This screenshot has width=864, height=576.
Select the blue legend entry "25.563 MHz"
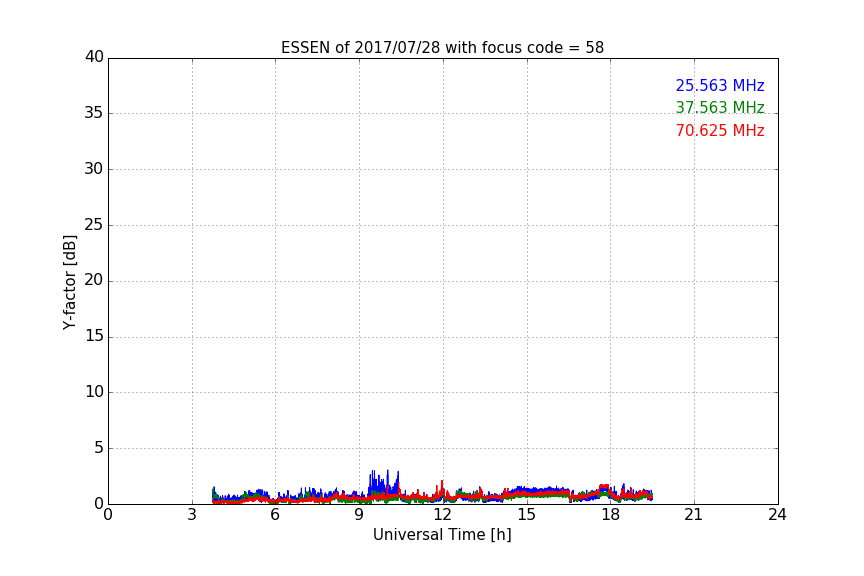(x=720, y=85)
